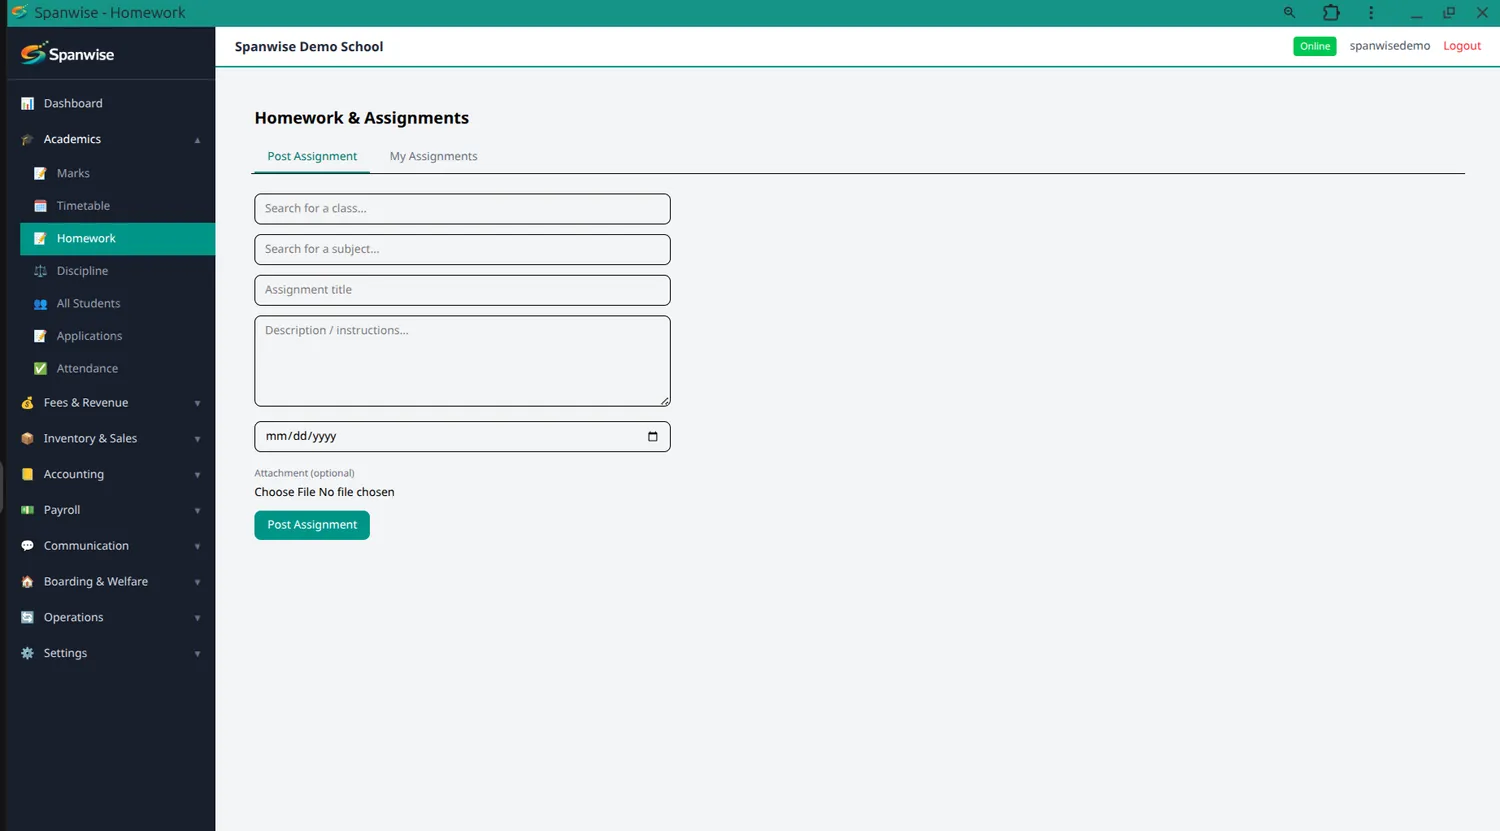Screen dimensions: 1500x831
Task: Click the Timetable calendar icon
Action: pos(40,206)
